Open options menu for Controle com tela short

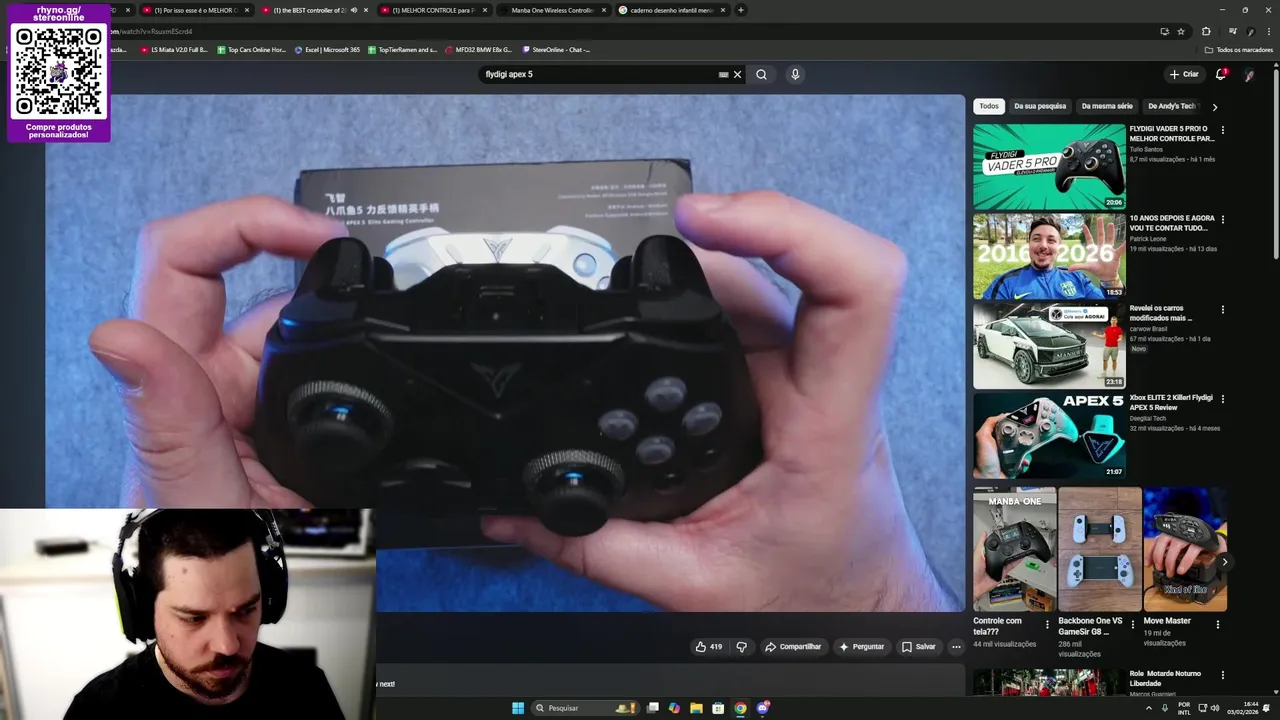coord(1048,624)
